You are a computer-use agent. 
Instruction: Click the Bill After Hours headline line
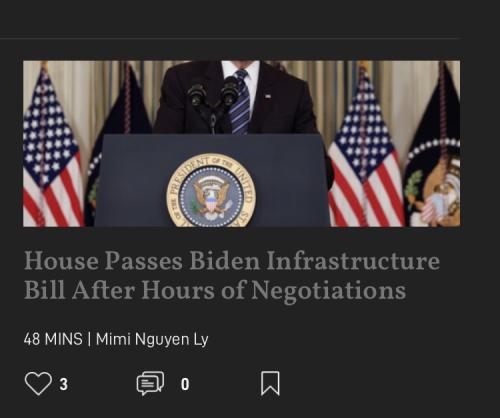tap(215, 291)
